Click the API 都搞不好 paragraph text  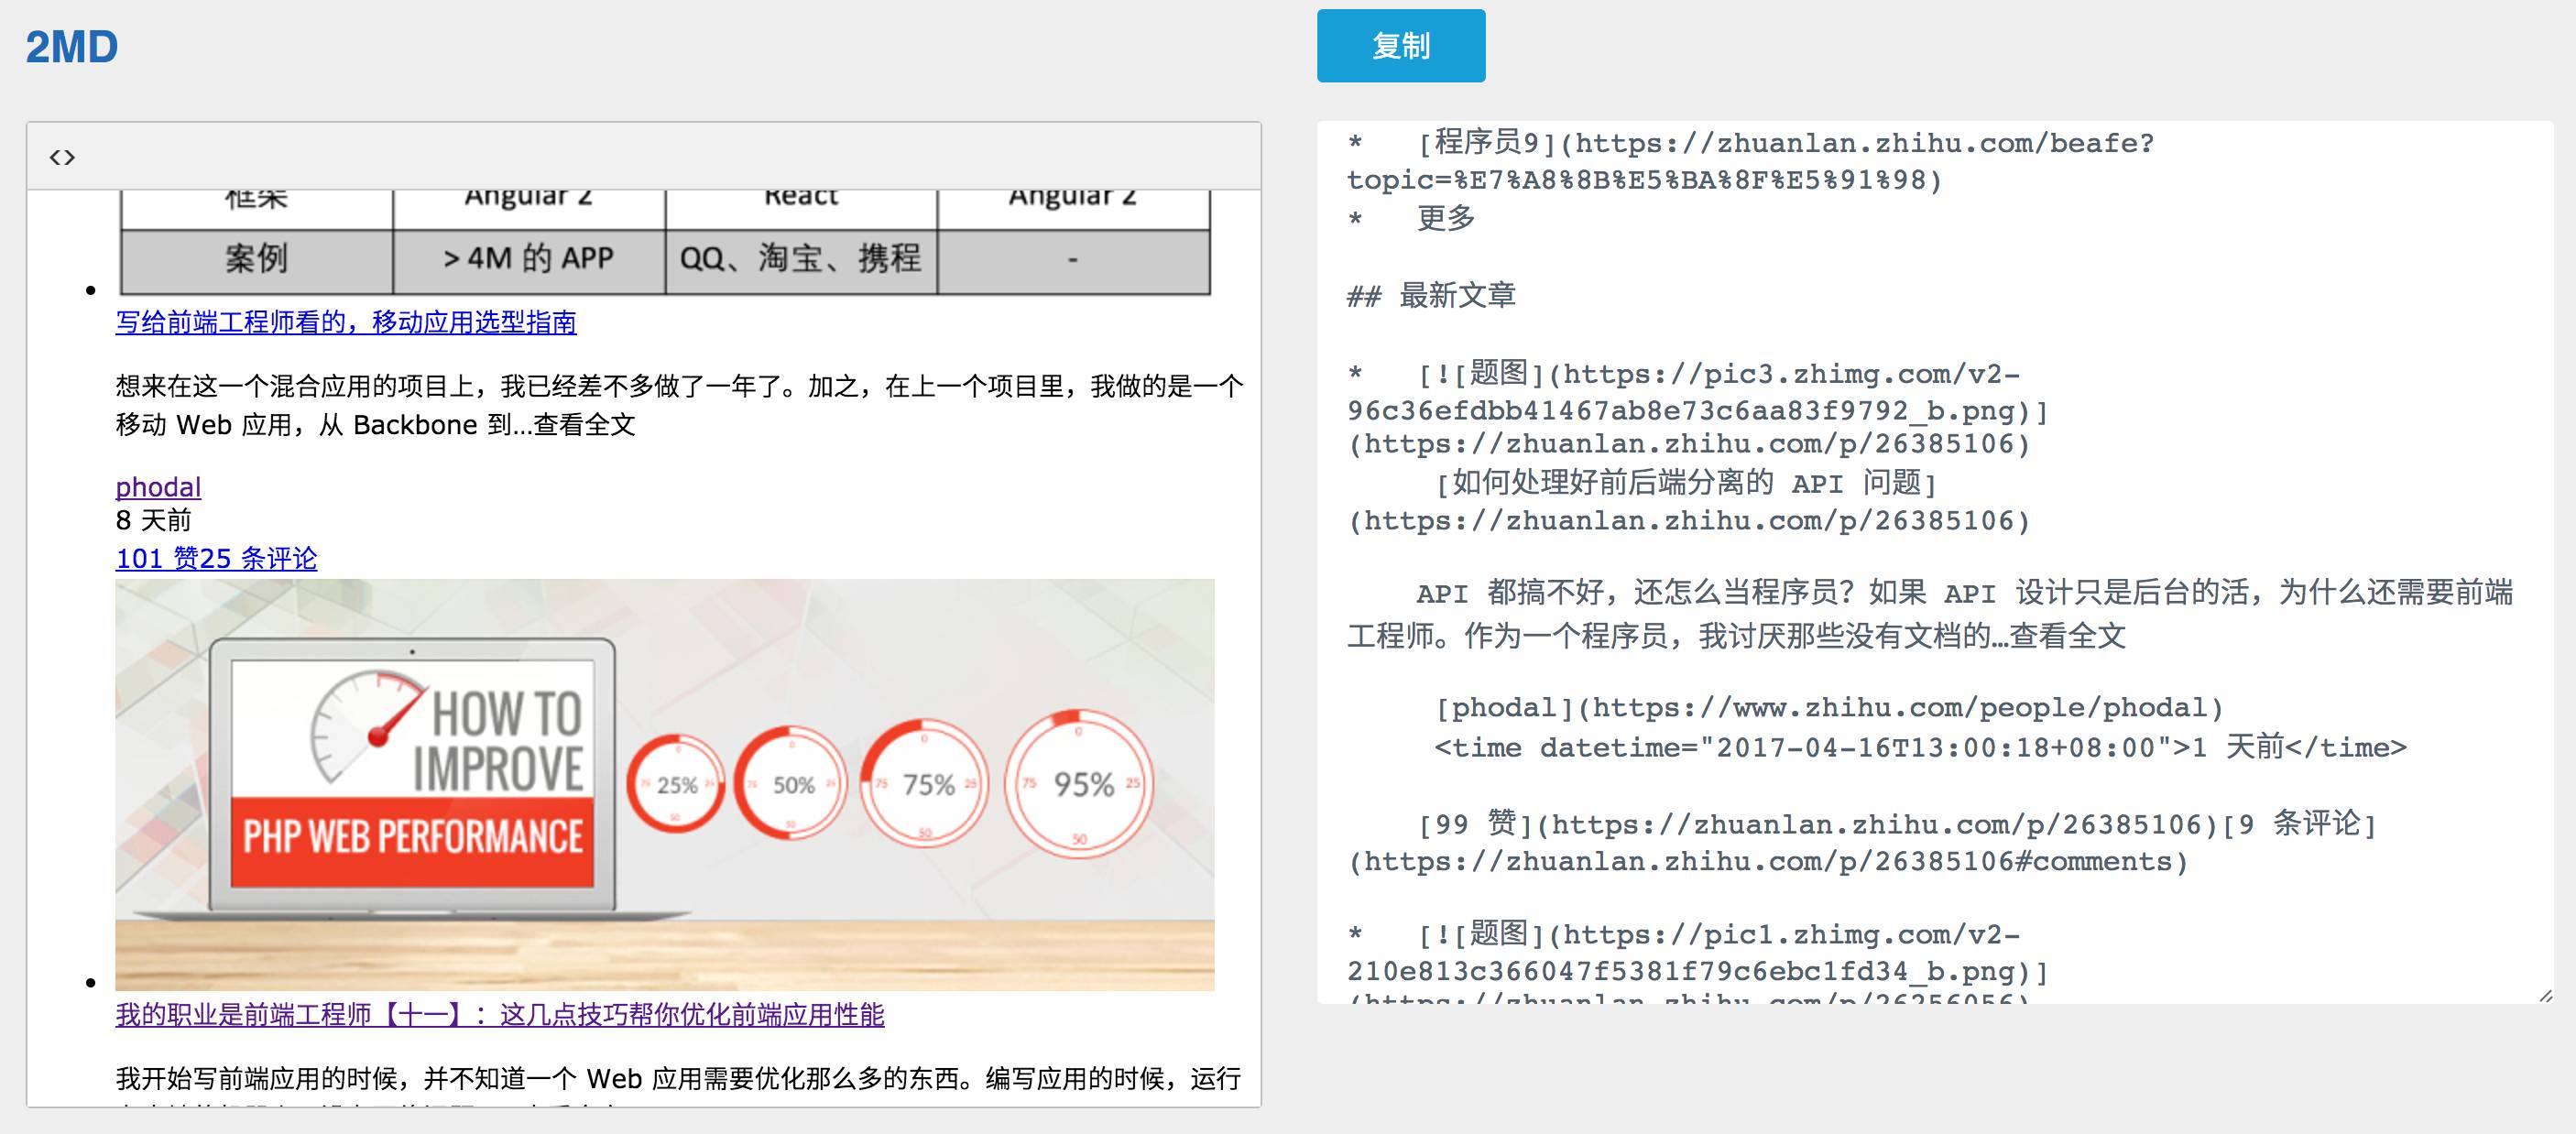point(1930,614)
